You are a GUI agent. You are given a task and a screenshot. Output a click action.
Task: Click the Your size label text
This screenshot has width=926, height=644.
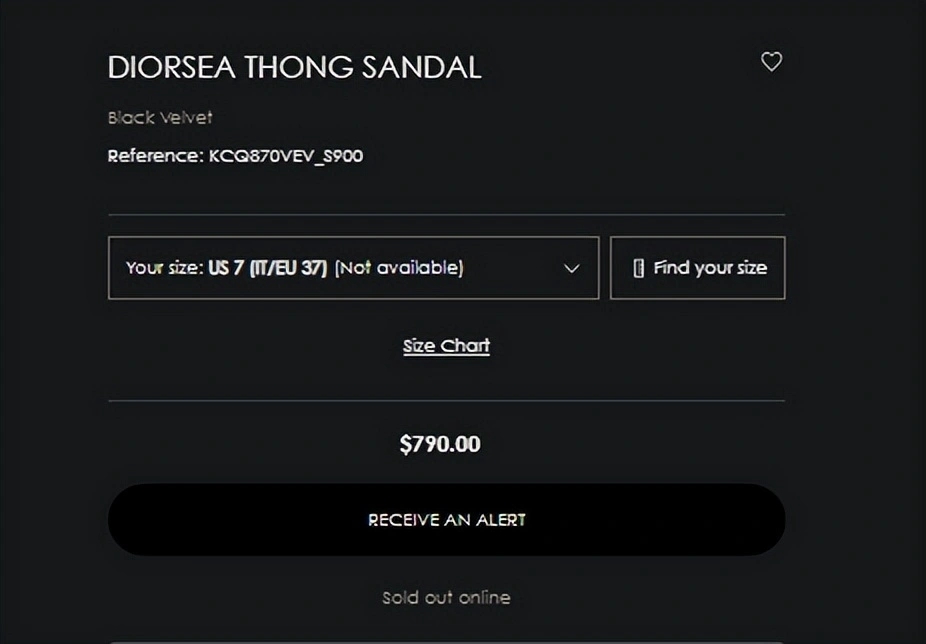point(163,268)
